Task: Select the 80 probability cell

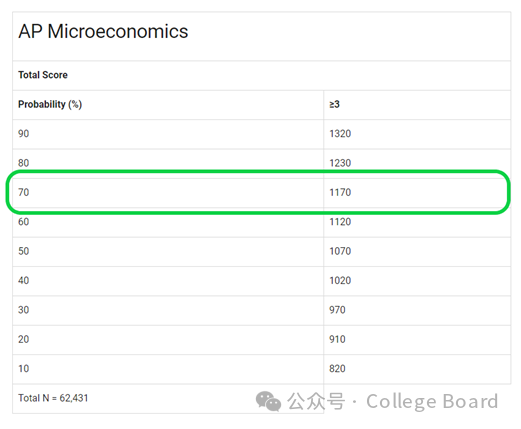Action: [x=168, y=163]
